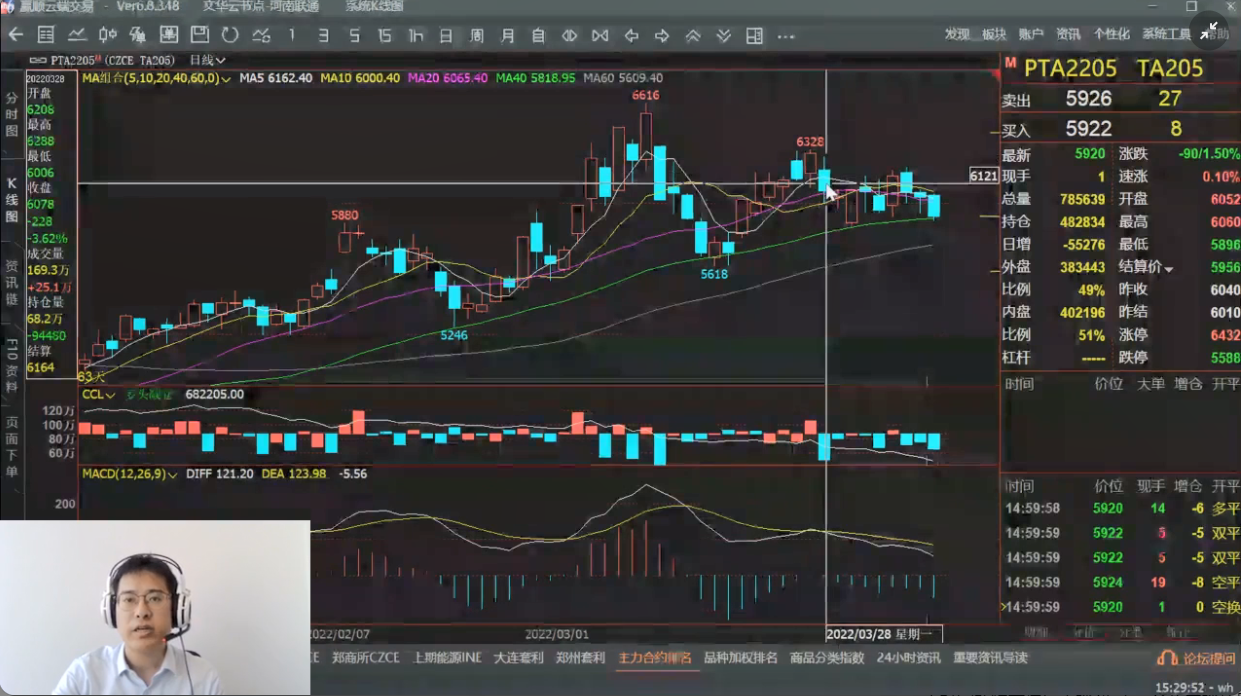Click the back arrow in the toolbar
1241x696 pixels.
[15, 36]
